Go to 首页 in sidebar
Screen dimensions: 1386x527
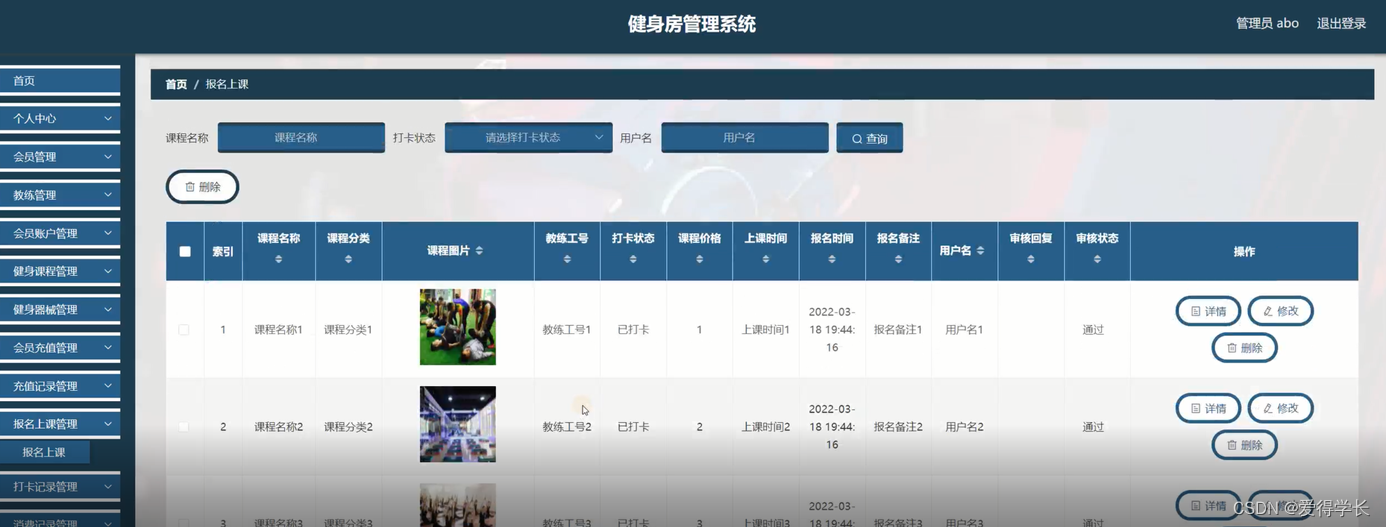tap(60, 81)
